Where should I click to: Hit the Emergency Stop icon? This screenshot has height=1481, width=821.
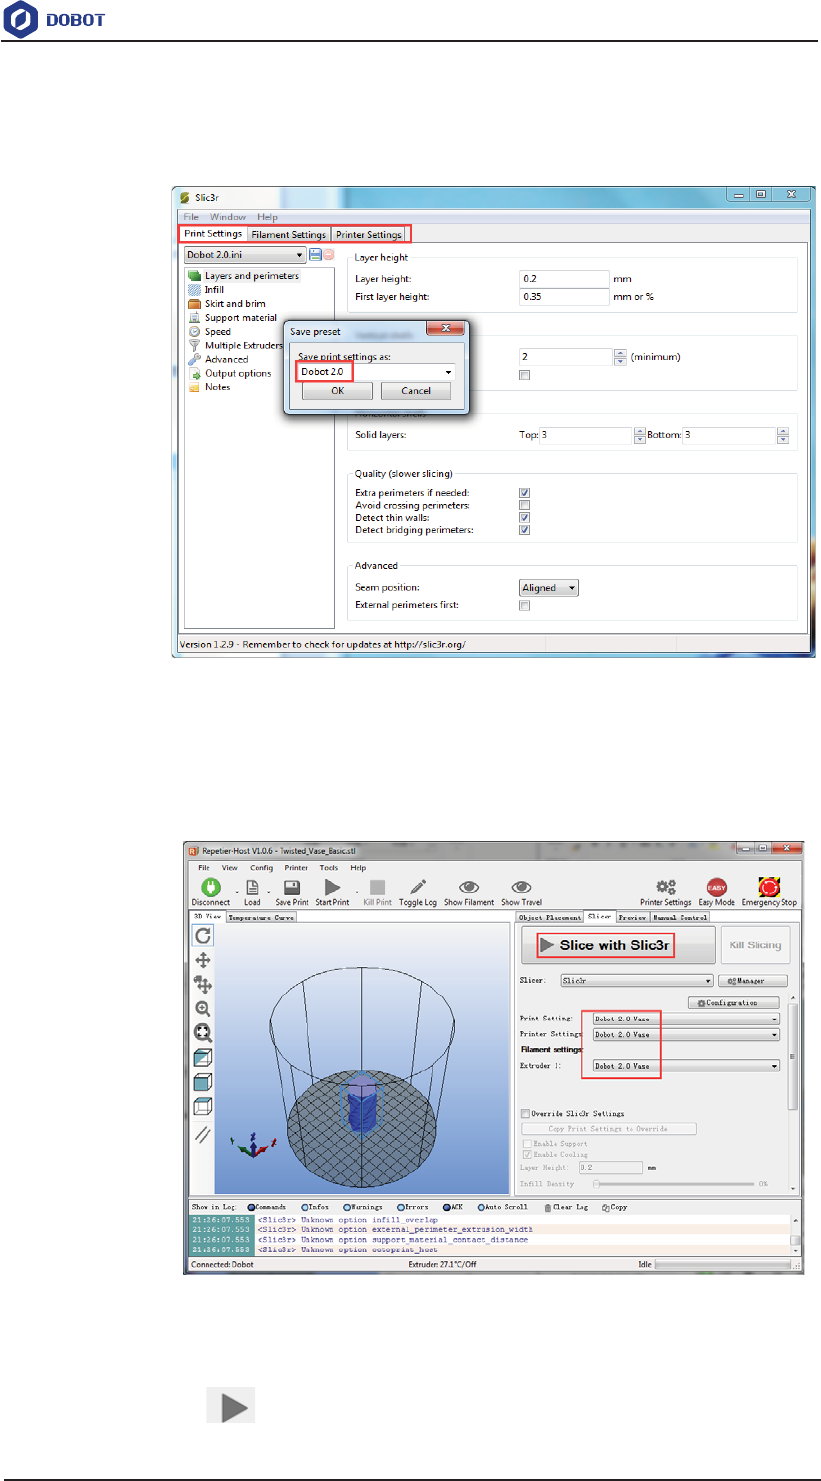pyautogui.click(x=770, y=886)
